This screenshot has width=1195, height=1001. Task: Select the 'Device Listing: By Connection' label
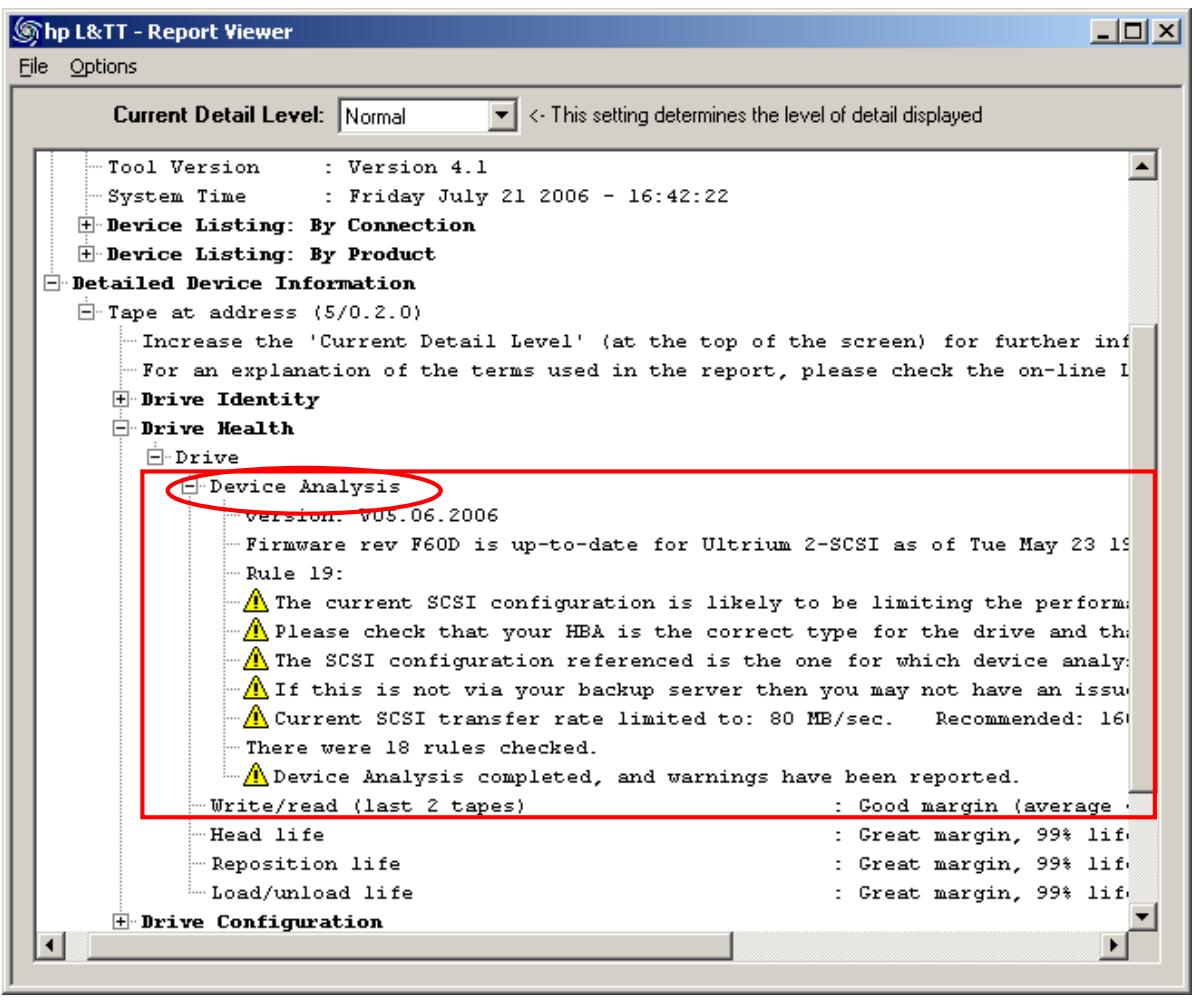click(x=290, y=225)
